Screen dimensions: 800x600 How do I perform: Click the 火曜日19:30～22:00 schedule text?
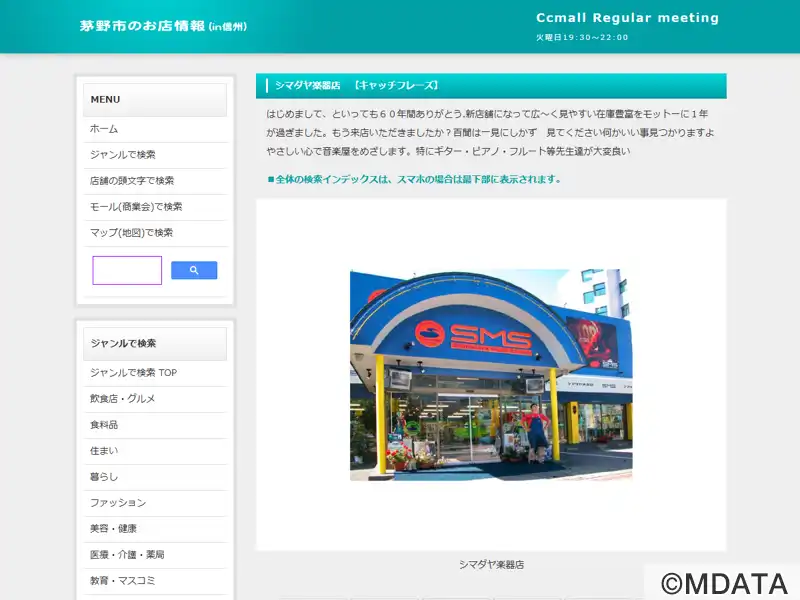coord(582,37)
